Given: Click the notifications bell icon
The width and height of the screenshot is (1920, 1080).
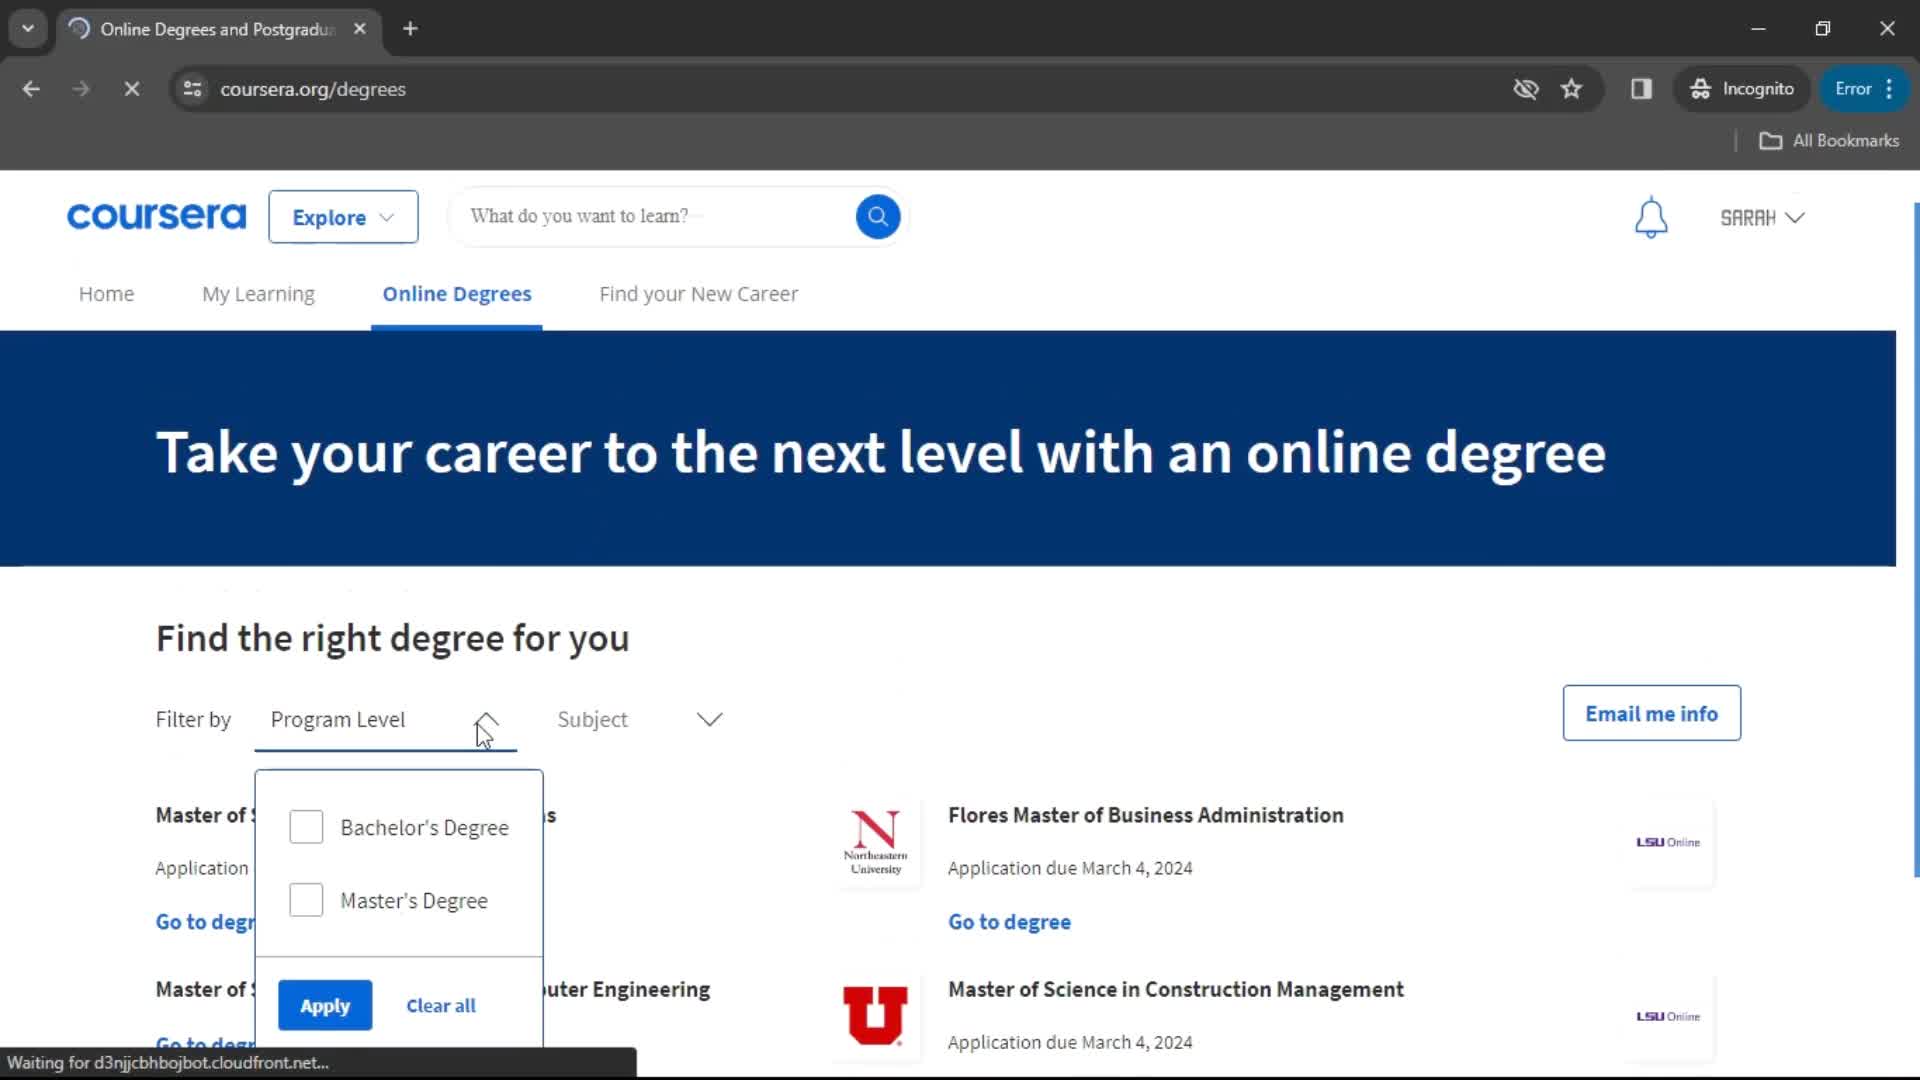Looking at the screenshot, I should click(x=1652, y=216).
